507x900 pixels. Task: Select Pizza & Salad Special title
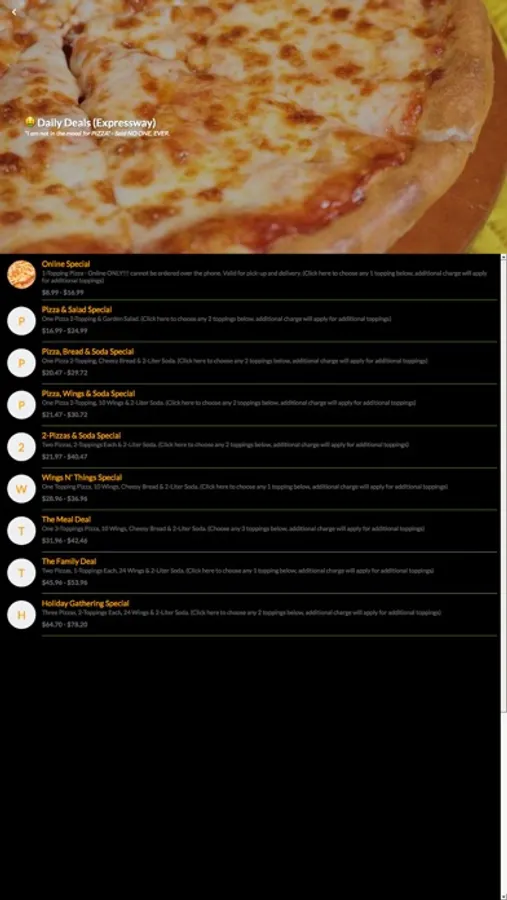[x=76, y=309]
